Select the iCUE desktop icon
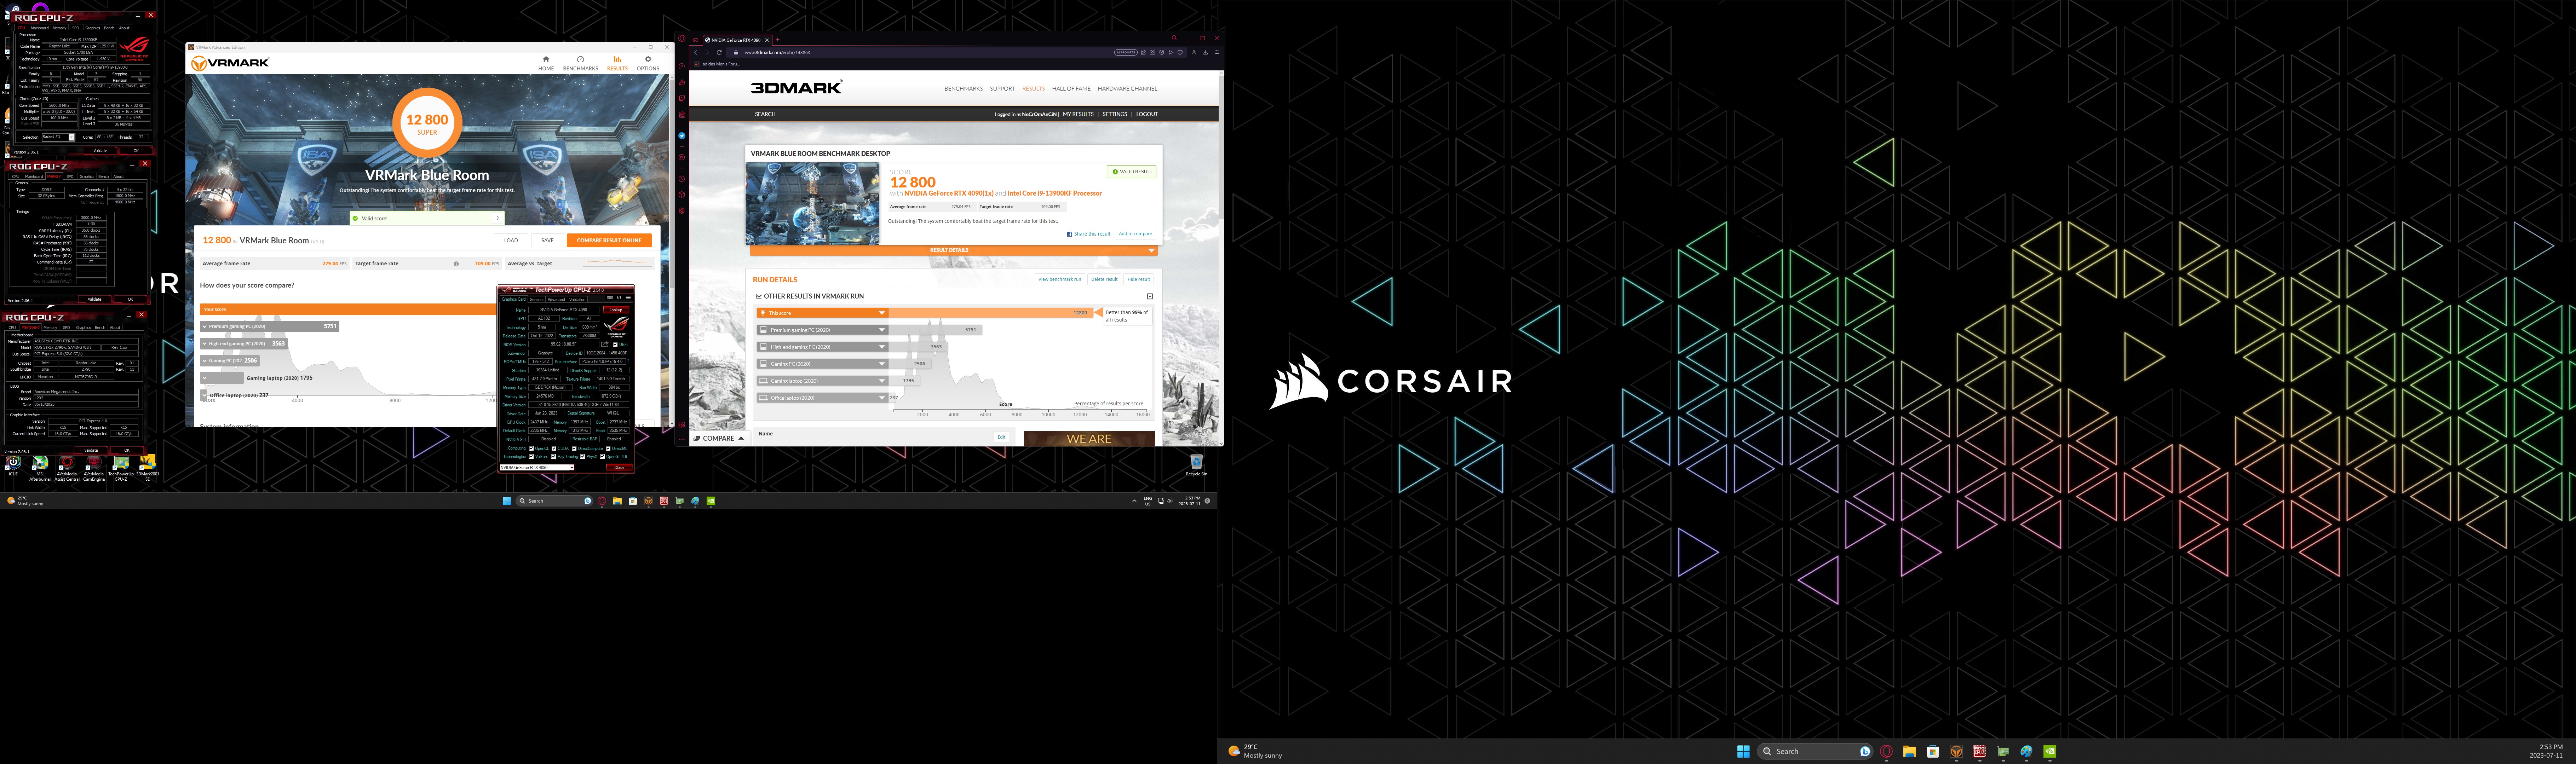The height and width of the screenshot is (764, 2576). click(x=13, y=463)
